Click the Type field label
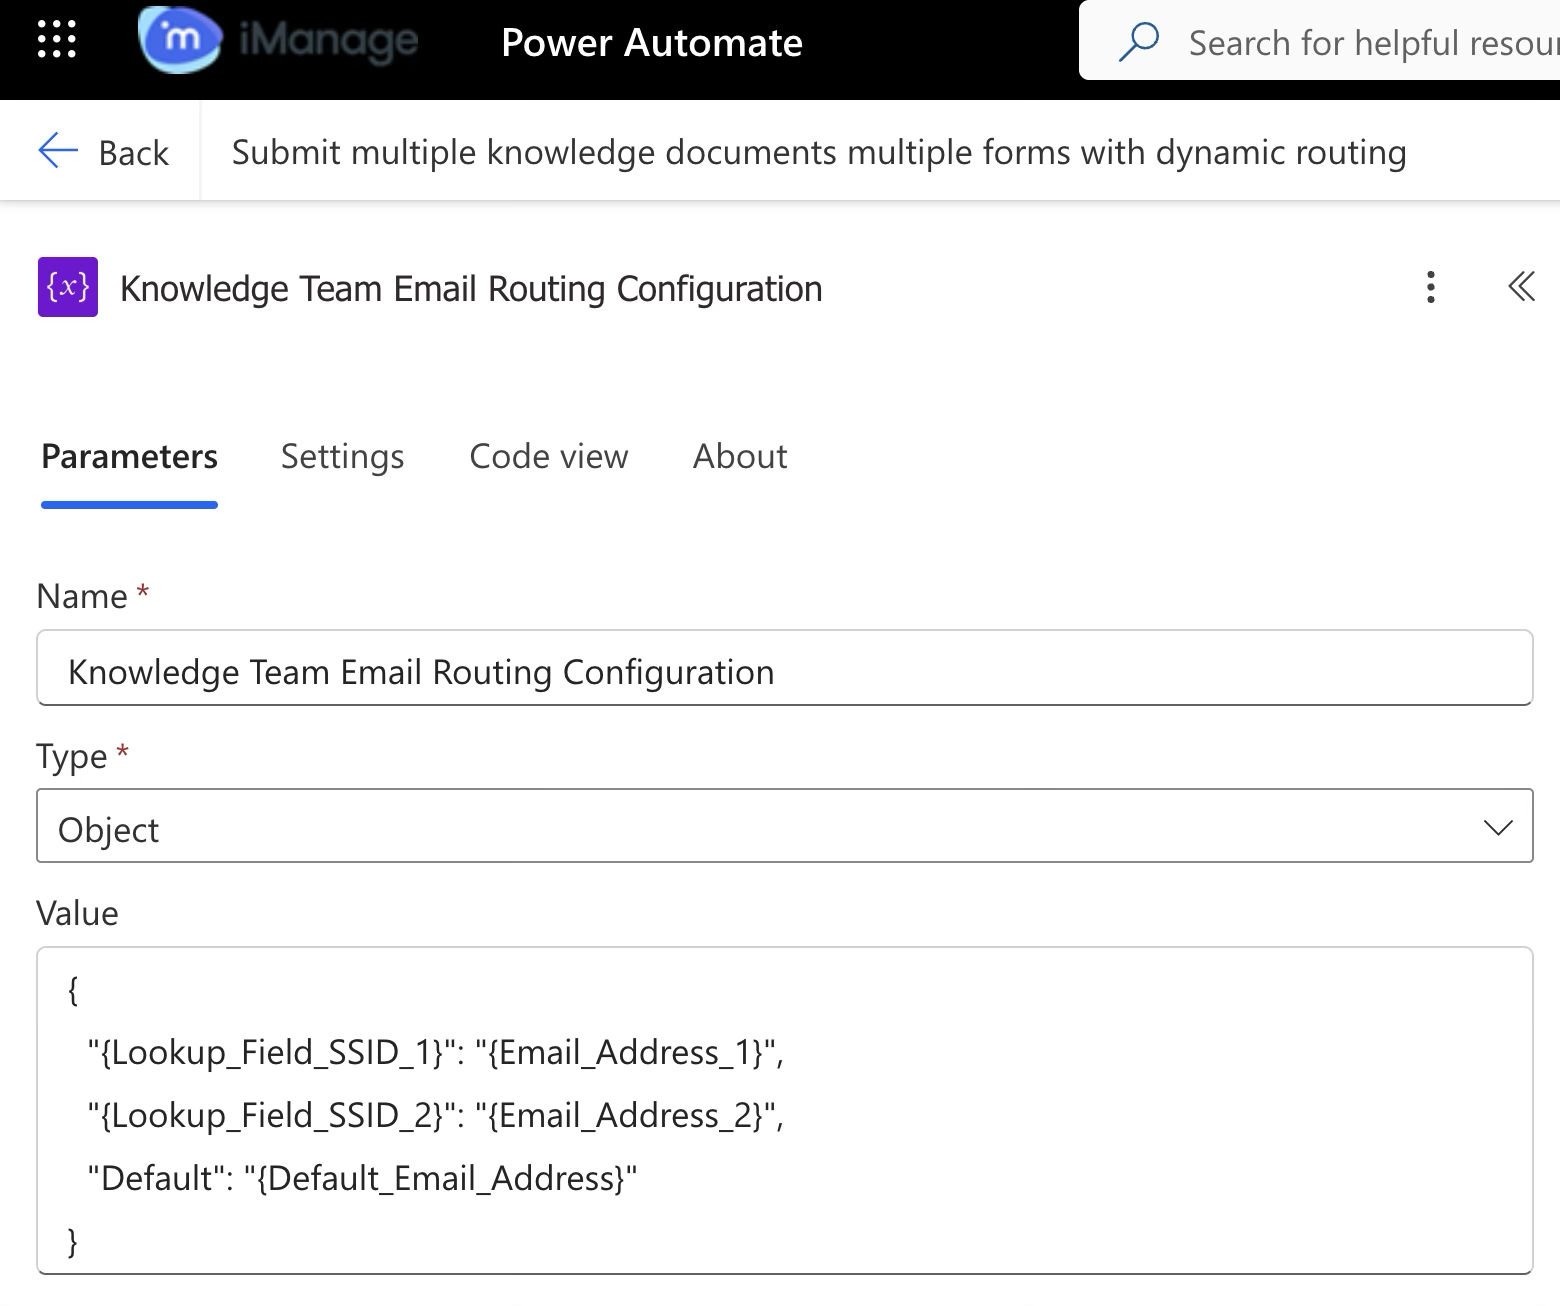 72,756
